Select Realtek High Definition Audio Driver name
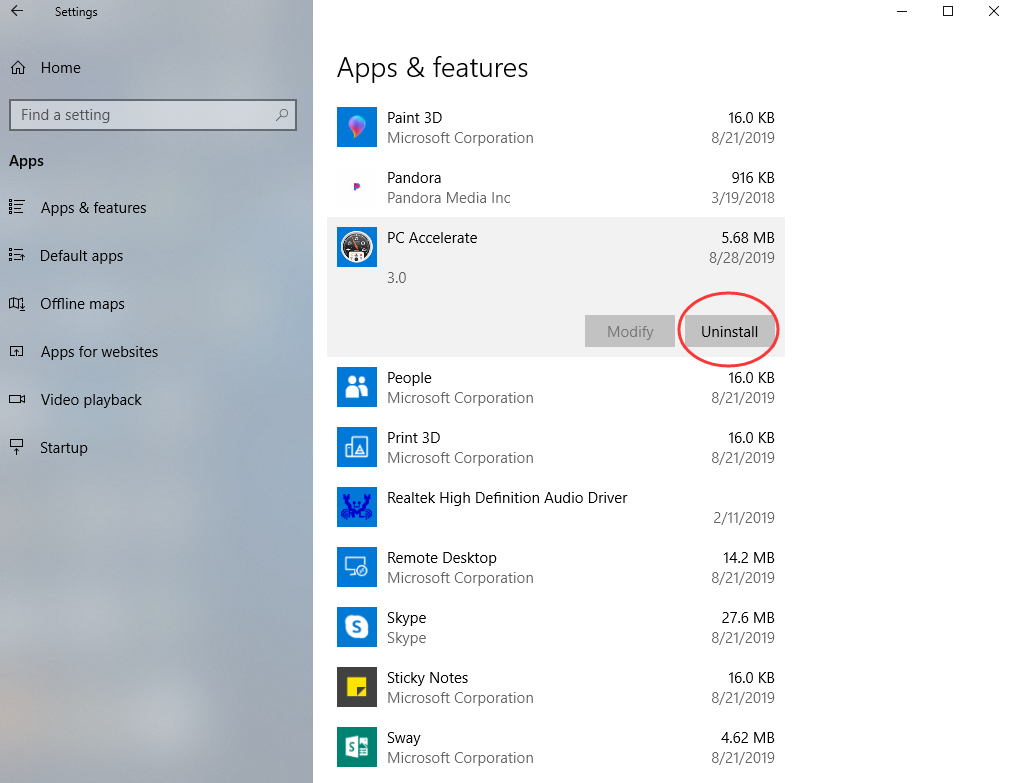 click(x=507, y=498)
